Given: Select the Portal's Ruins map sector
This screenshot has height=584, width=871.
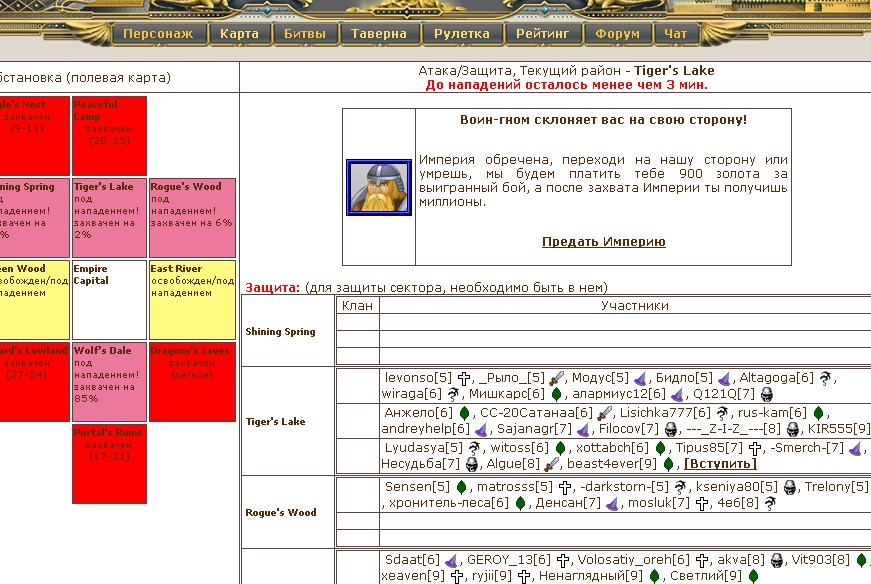Looking at the screenshot, I should [109, 464].
